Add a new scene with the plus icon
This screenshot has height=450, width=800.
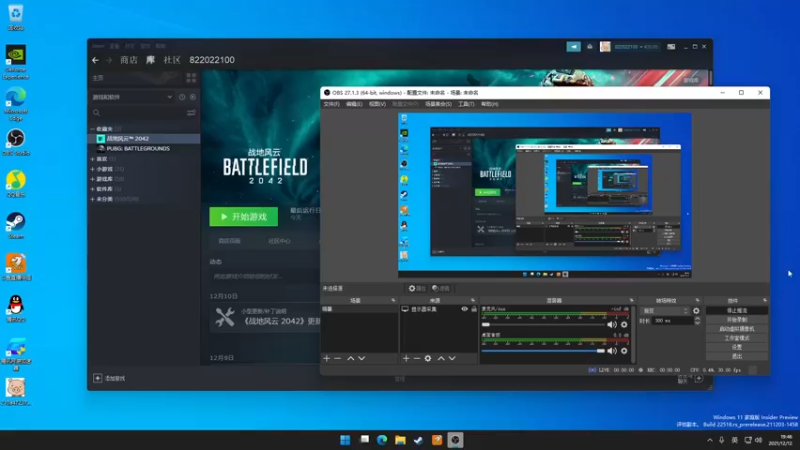[x=327, y=359]
